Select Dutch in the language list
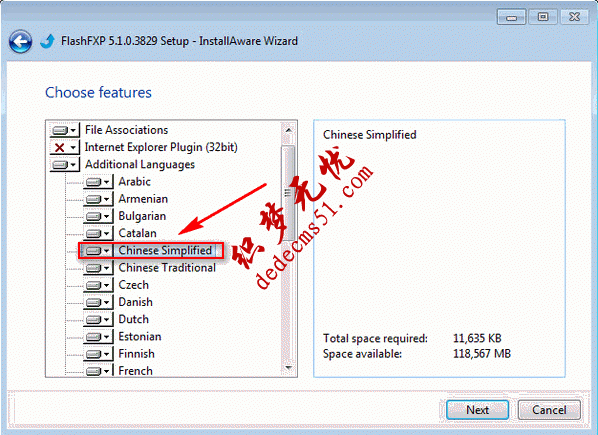Viewport: 598px width, 435px height. (133, 319)
